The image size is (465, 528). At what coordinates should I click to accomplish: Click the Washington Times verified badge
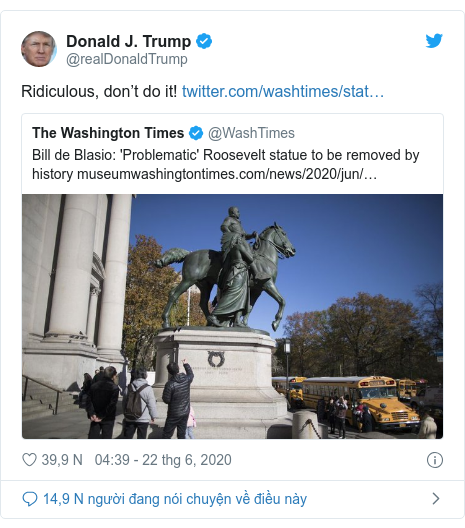pos(196,133)
